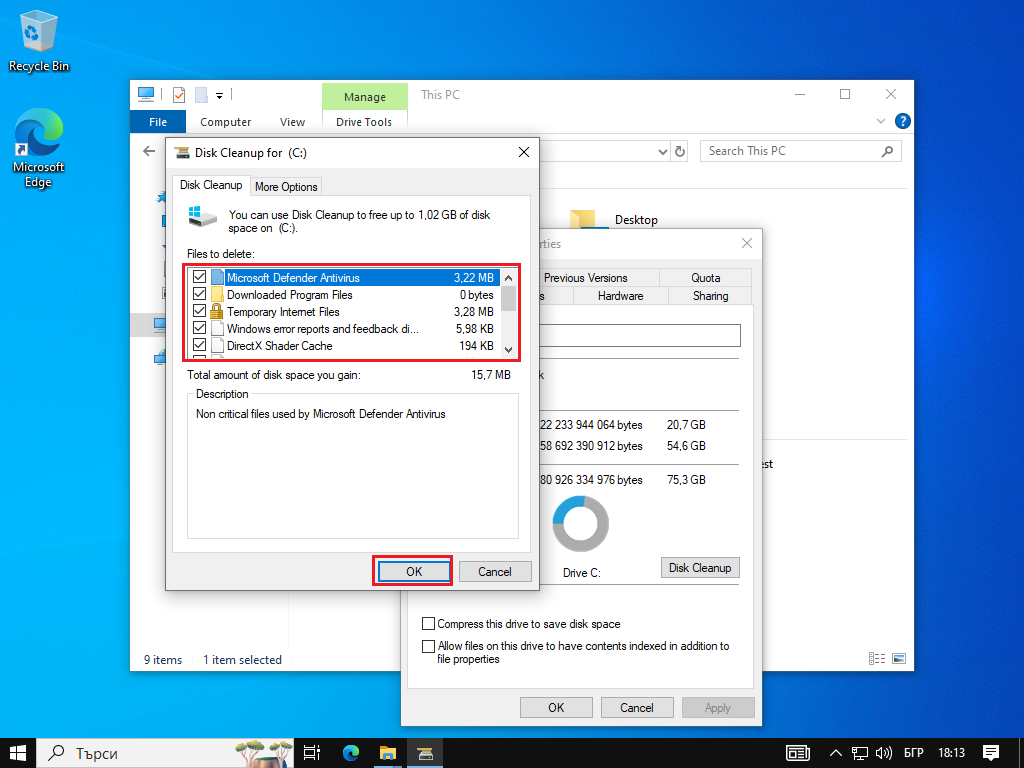Uncheck Microsoft Defender Antivirus checkbox

[x=199, y=277]
